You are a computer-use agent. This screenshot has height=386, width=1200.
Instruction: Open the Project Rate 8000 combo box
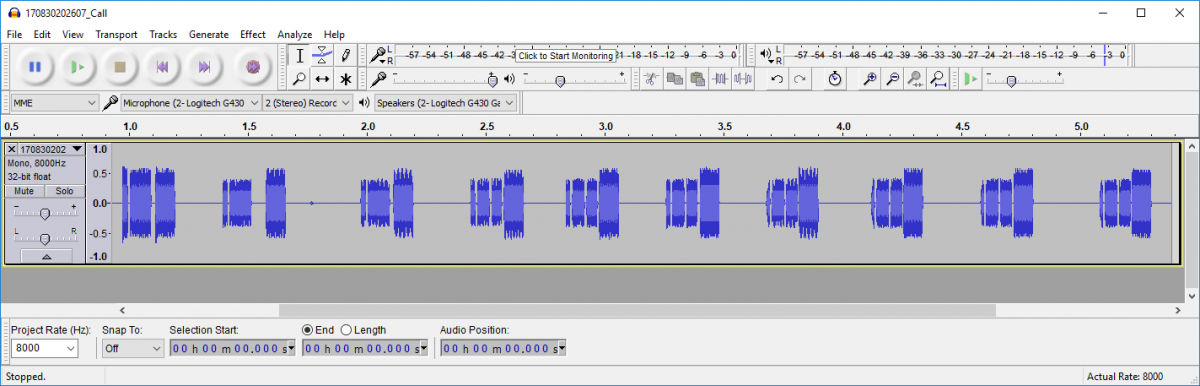[44, 348]
